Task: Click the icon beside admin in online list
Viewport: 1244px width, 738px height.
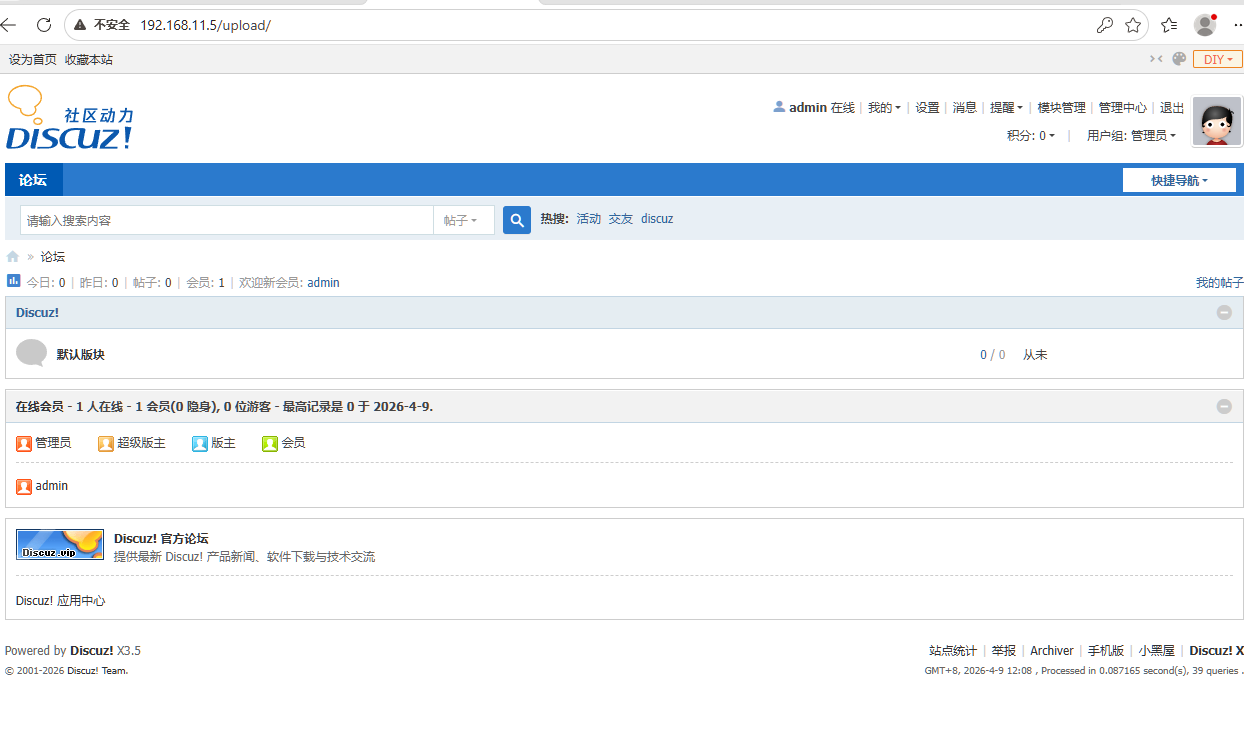Action: tap(24, 486)
